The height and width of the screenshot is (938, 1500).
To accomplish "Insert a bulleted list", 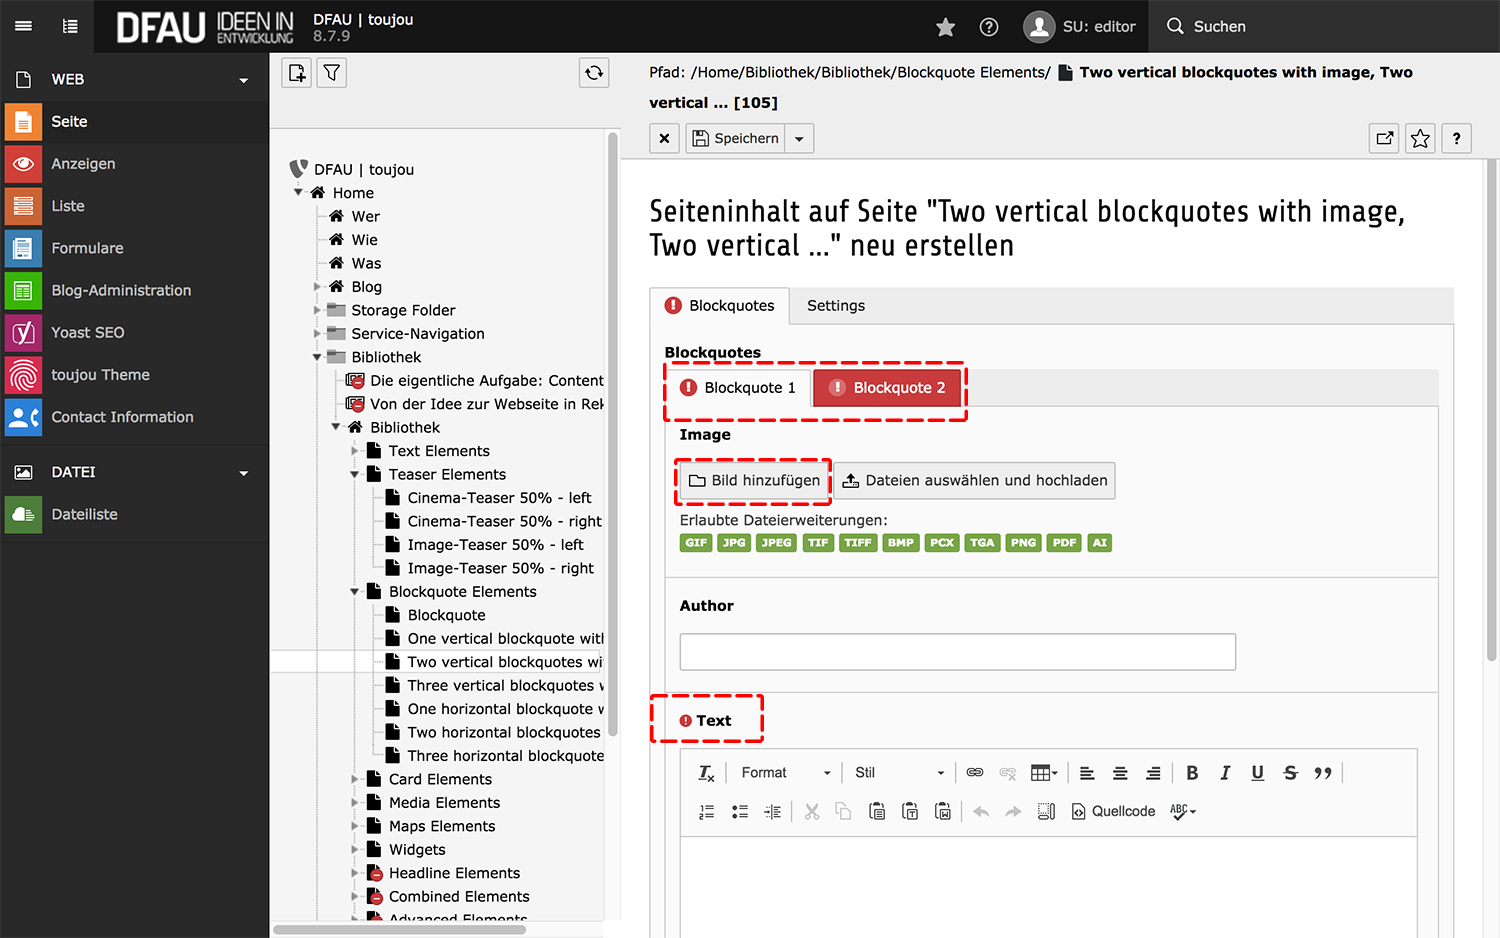I will click(740, 812).
